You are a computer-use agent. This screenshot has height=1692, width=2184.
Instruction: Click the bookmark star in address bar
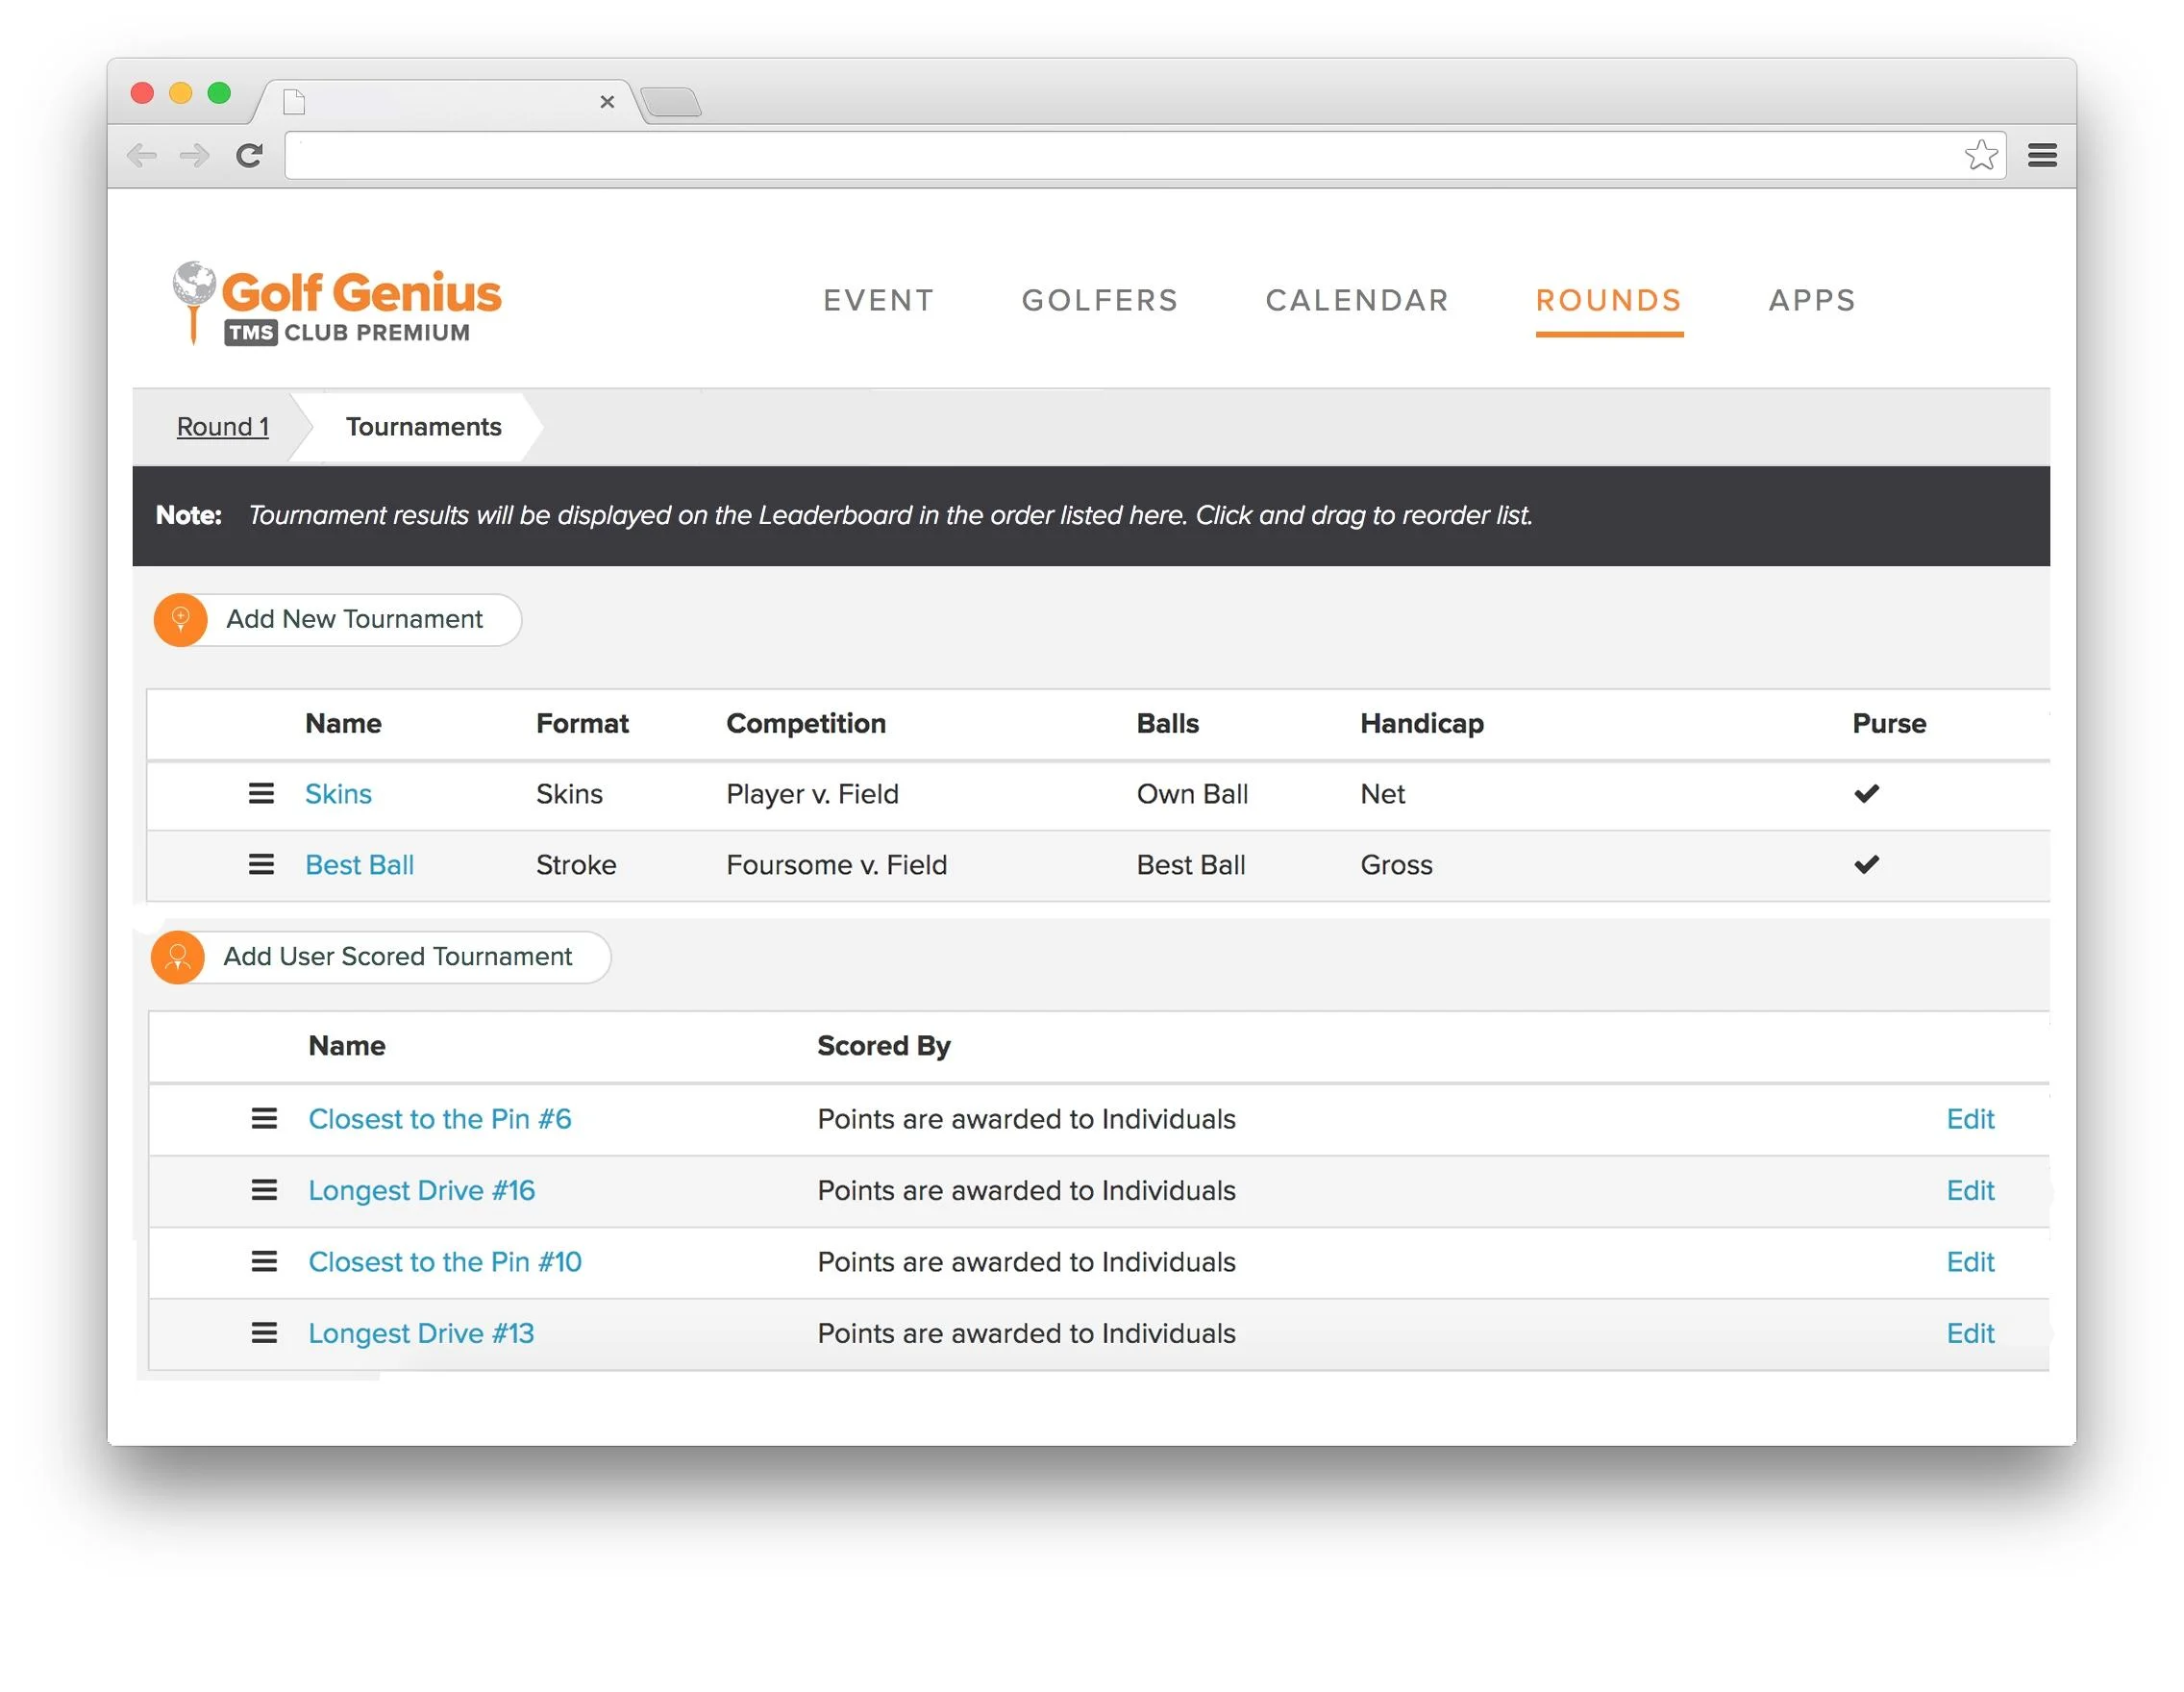(x=1980, y=155)
